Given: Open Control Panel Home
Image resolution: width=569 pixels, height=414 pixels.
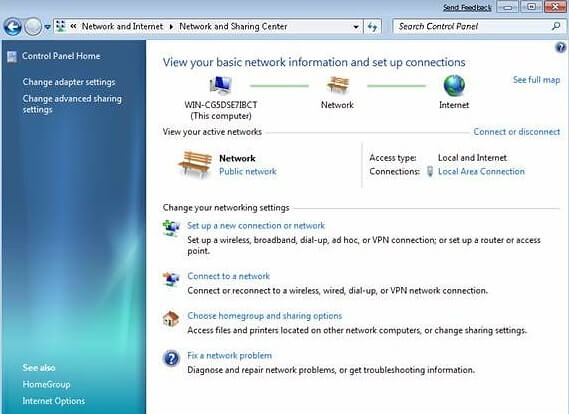Looking at the screenshot, I should tap(61, 56).
